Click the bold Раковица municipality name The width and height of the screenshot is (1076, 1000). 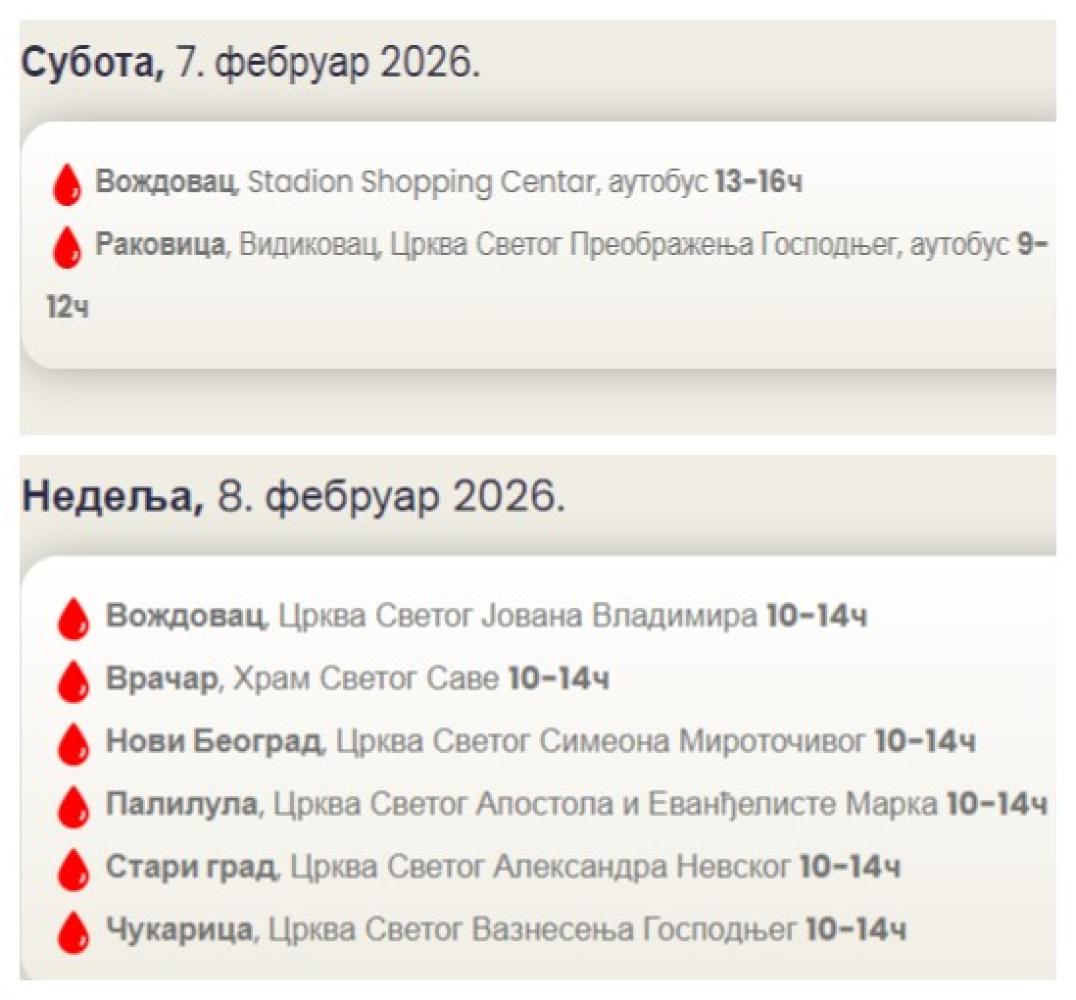click(x=160, y=246)
